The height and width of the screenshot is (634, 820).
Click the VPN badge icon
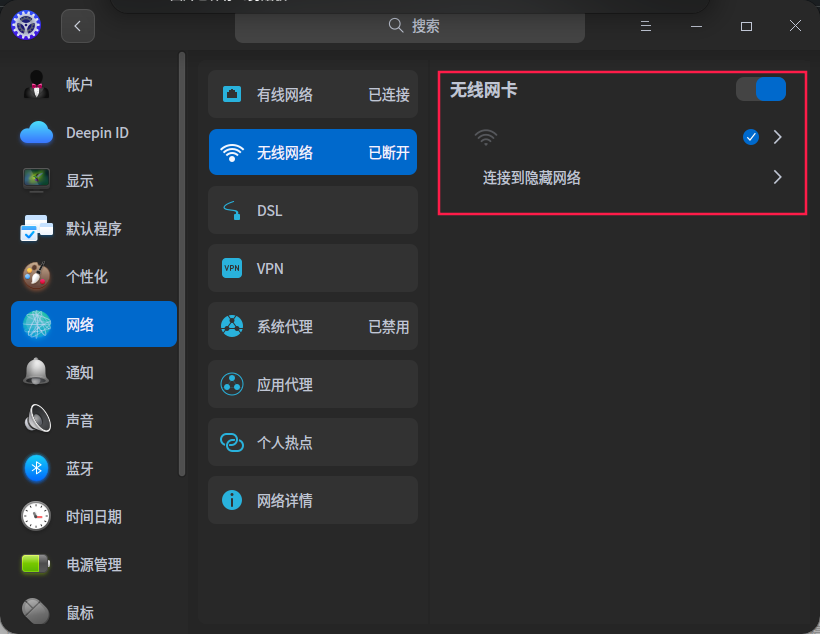232,268
